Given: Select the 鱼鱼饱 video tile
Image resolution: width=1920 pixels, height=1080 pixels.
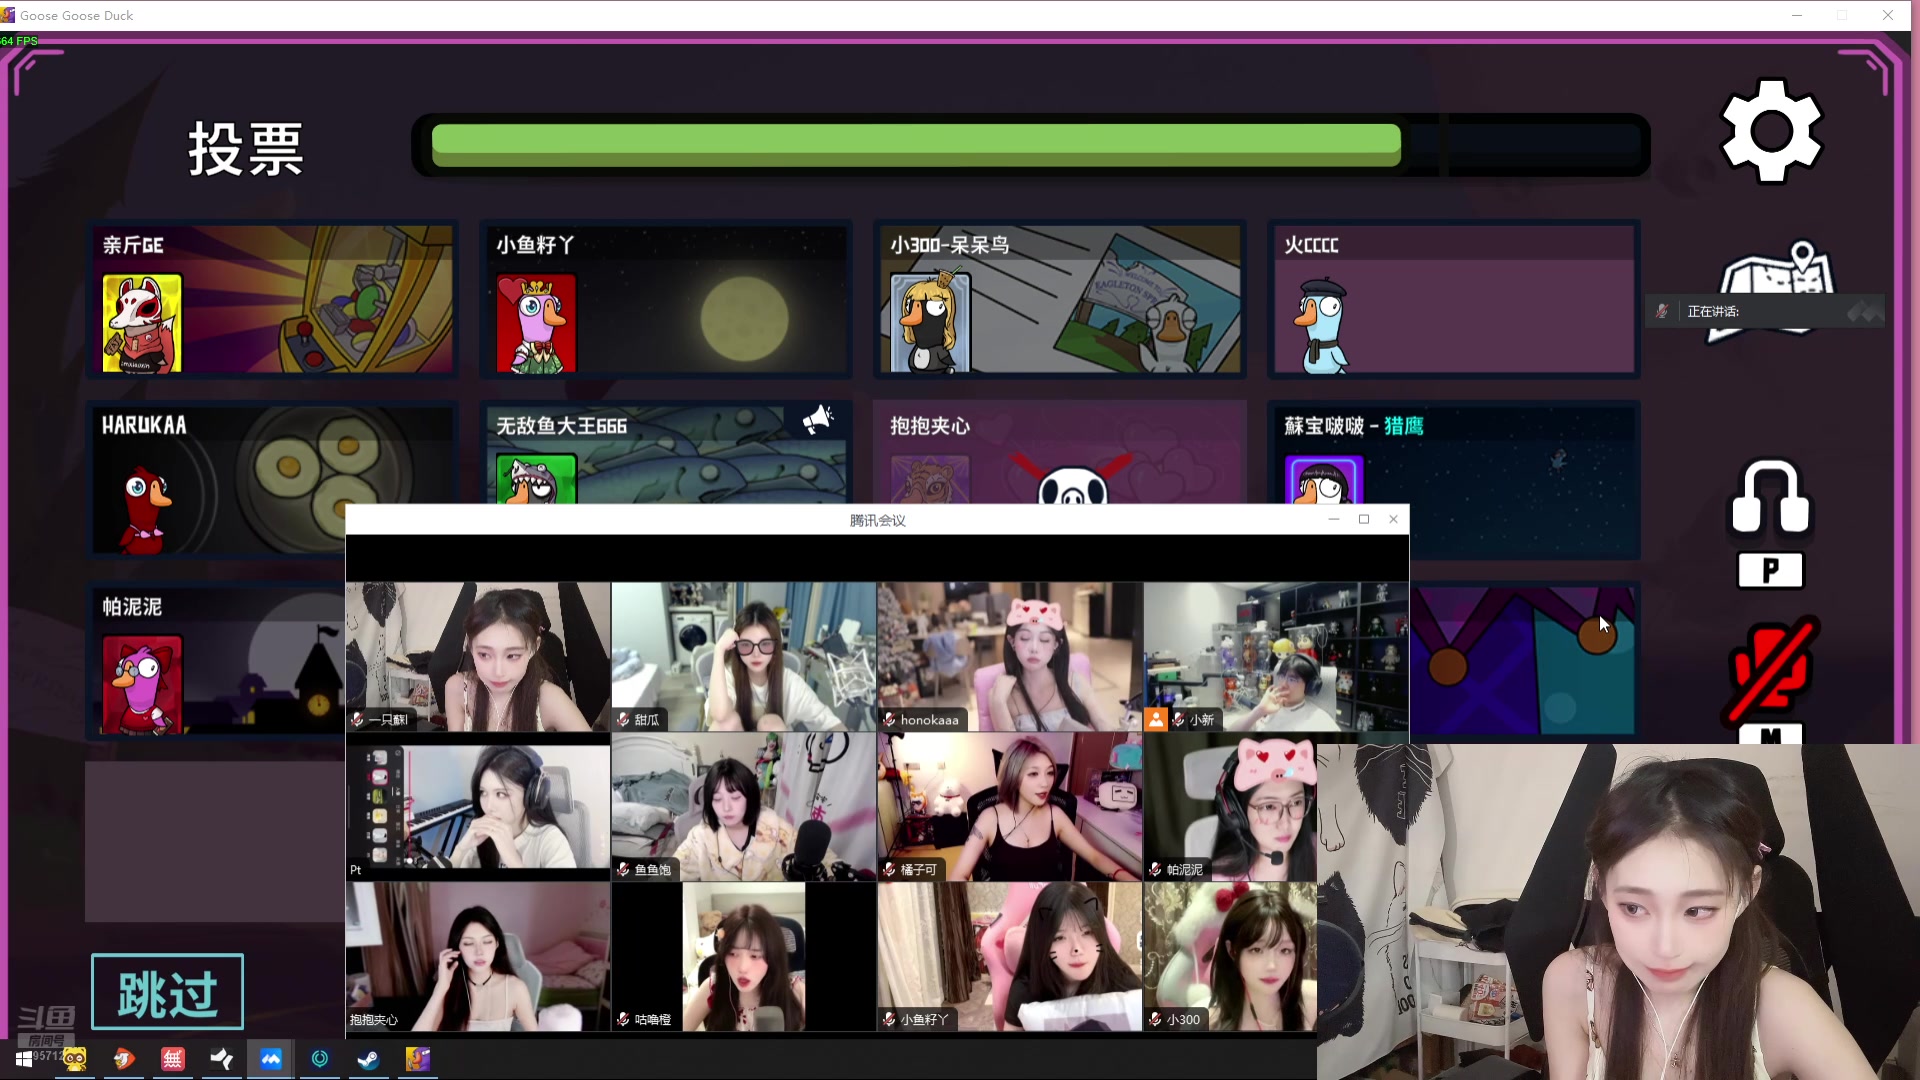Looking at the screenshot, I should click(744, 807).
